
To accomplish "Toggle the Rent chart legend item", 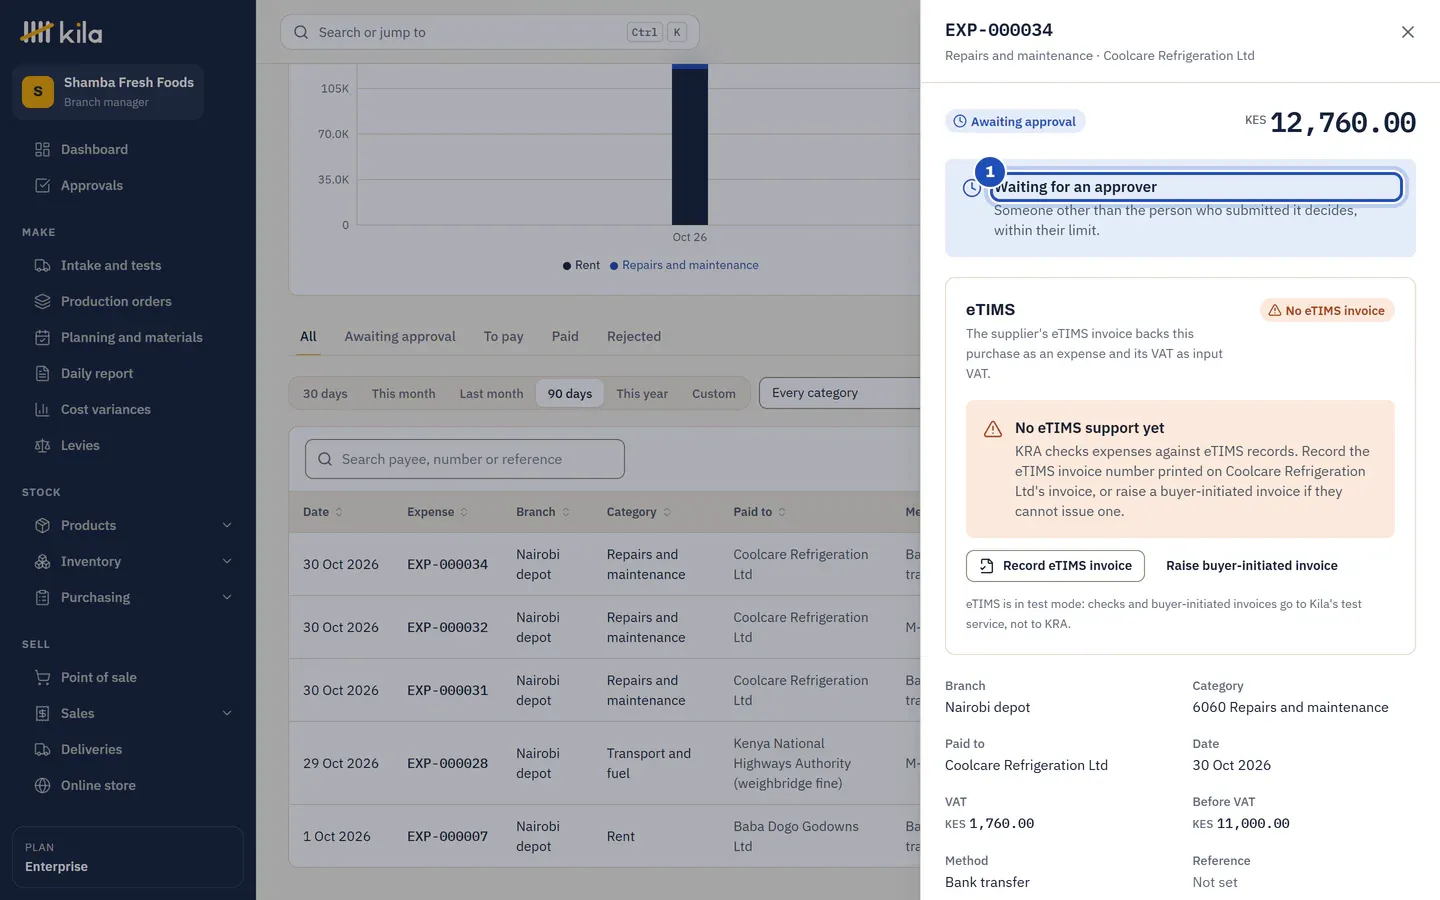I will [x=581, y=265].
